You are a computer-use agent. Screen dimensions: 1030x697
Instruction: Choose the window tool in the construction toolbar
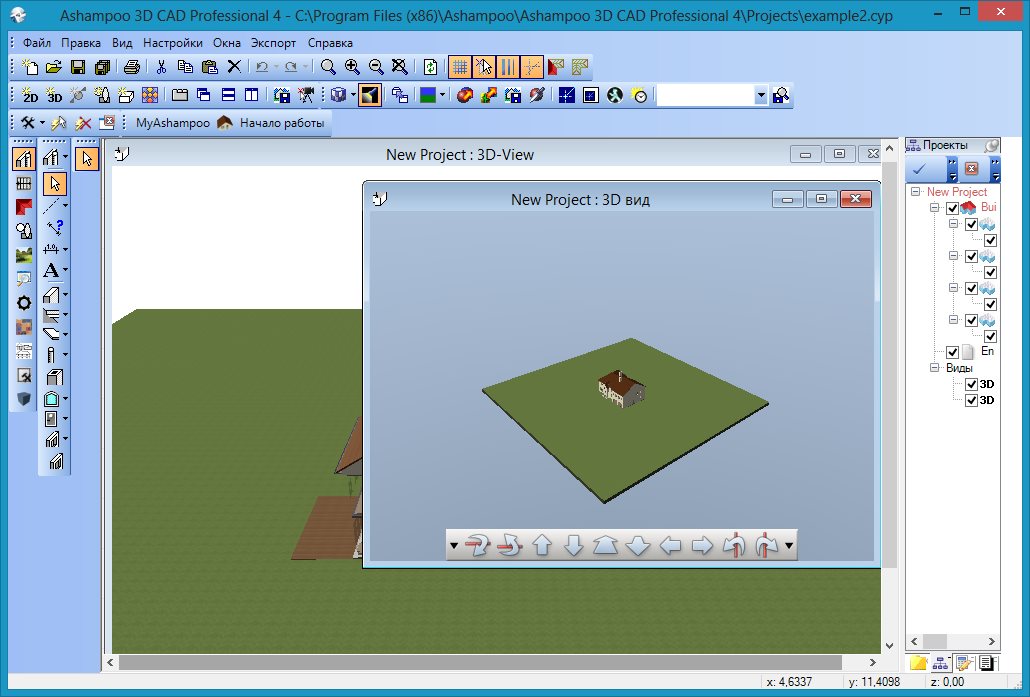(52, 399)
